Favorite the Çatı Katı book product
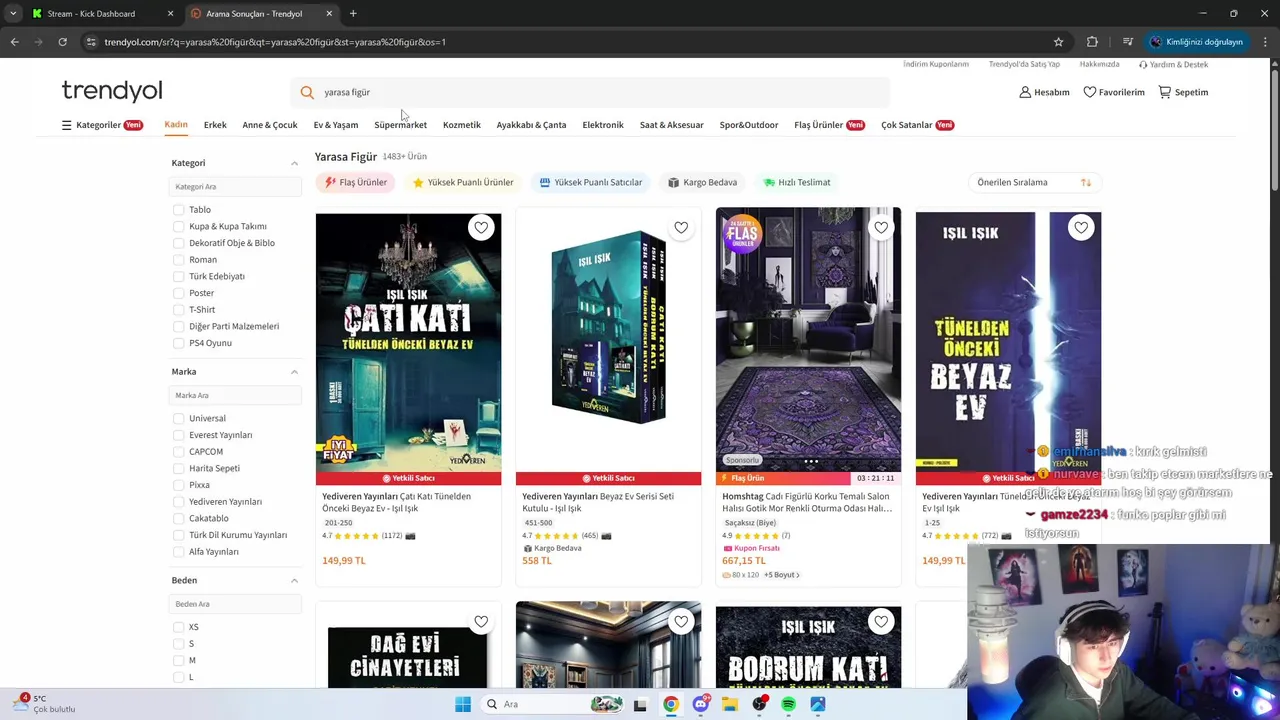 pyautogui.click(x=481, y=228)
